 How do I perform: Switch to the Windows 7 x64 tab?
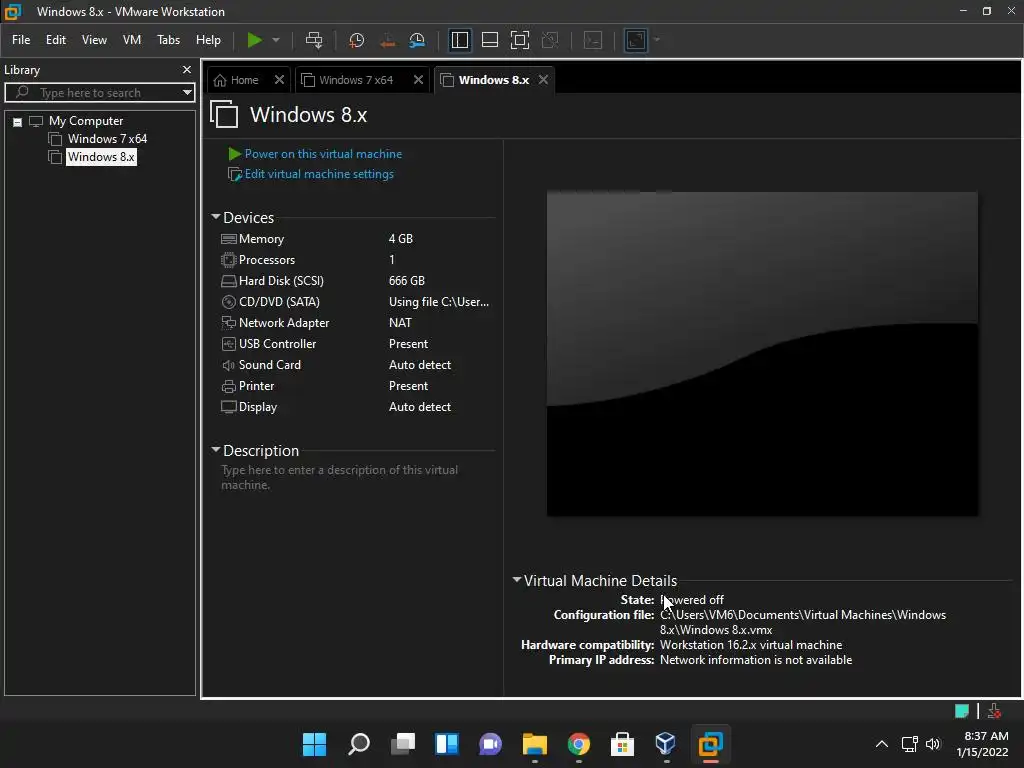tap(357, 80)
